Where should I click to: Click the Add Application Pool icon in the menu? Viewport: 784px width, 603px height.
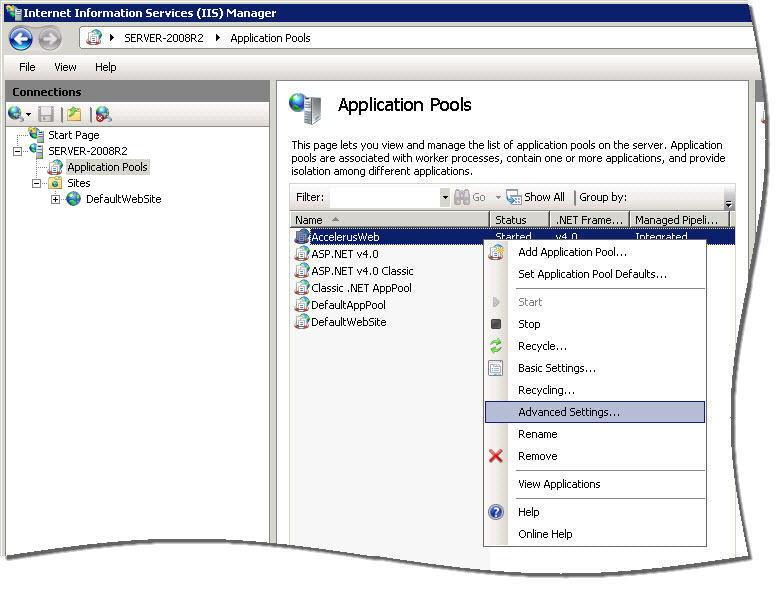pos(496,252)
